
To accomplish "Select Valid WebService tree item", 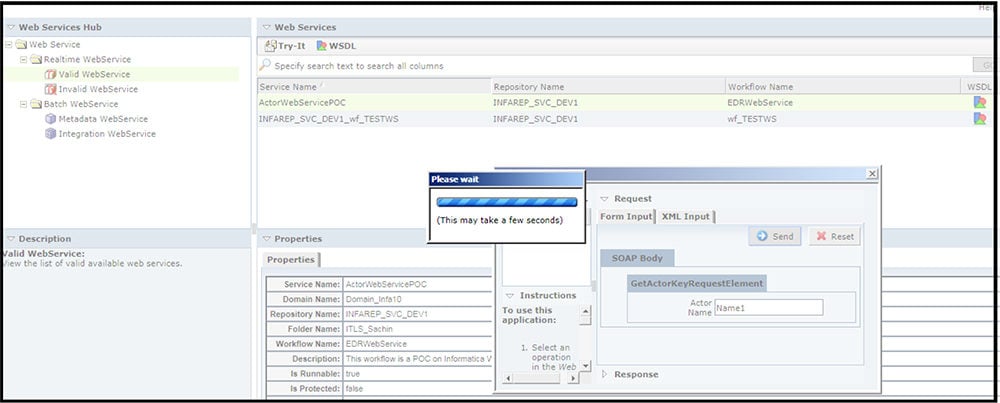I will pyautogui.click(x=94, y=75).
